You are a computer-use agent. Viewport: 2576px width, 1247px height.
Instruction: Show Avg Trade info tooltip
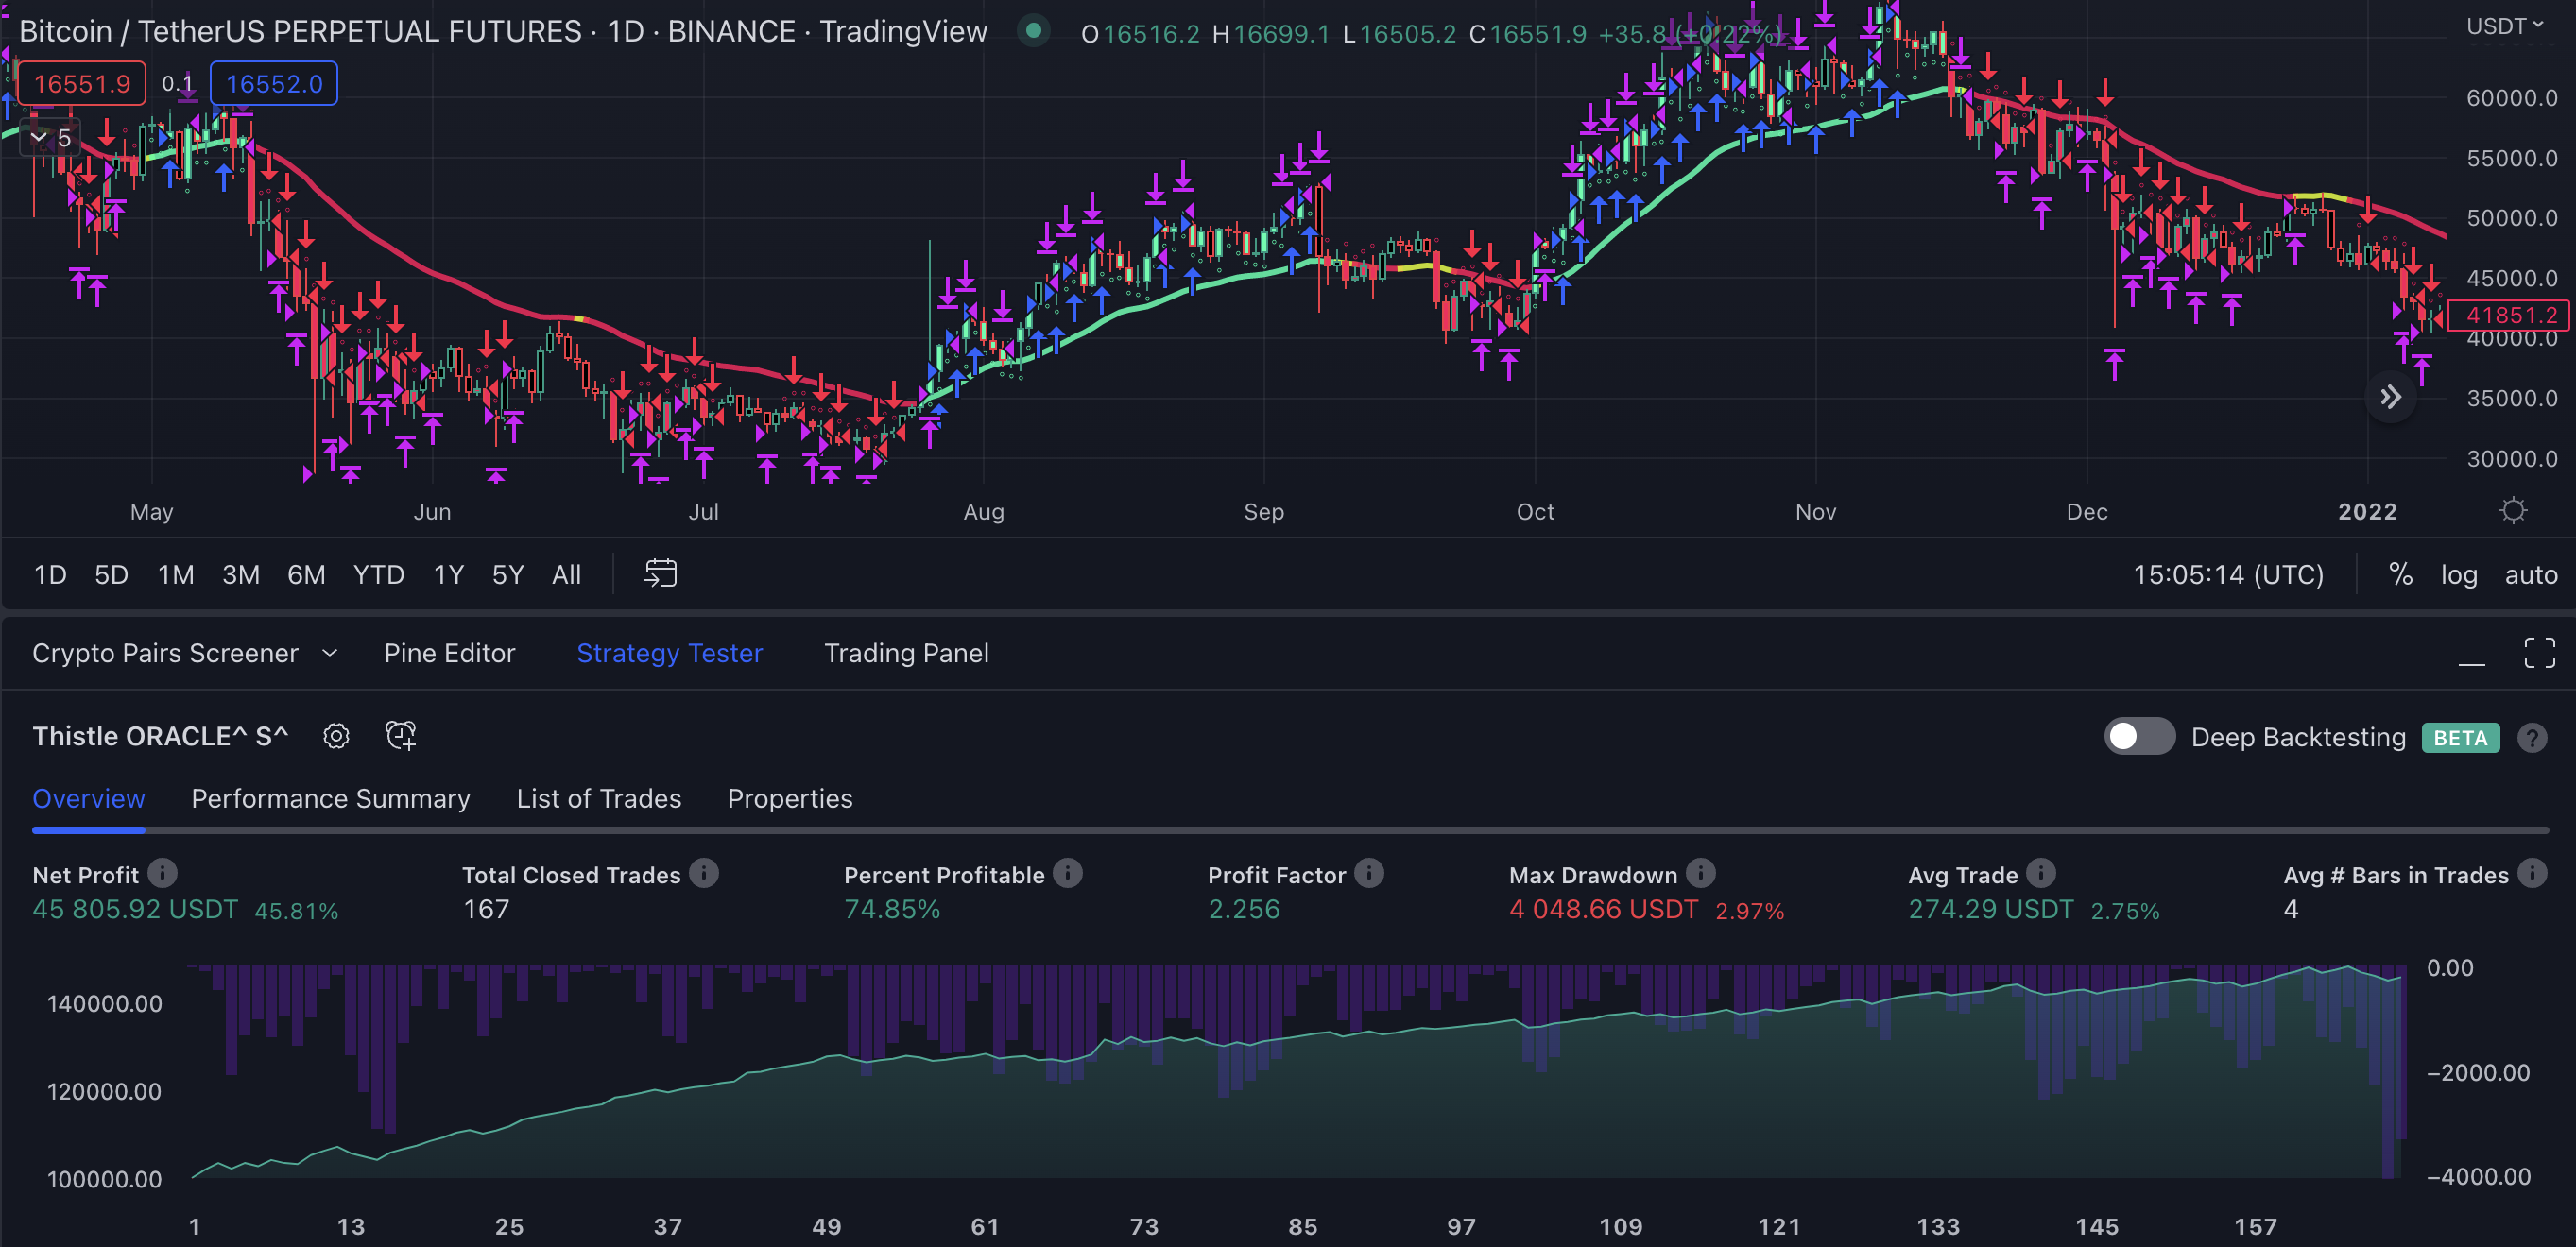coord(2041,873)
